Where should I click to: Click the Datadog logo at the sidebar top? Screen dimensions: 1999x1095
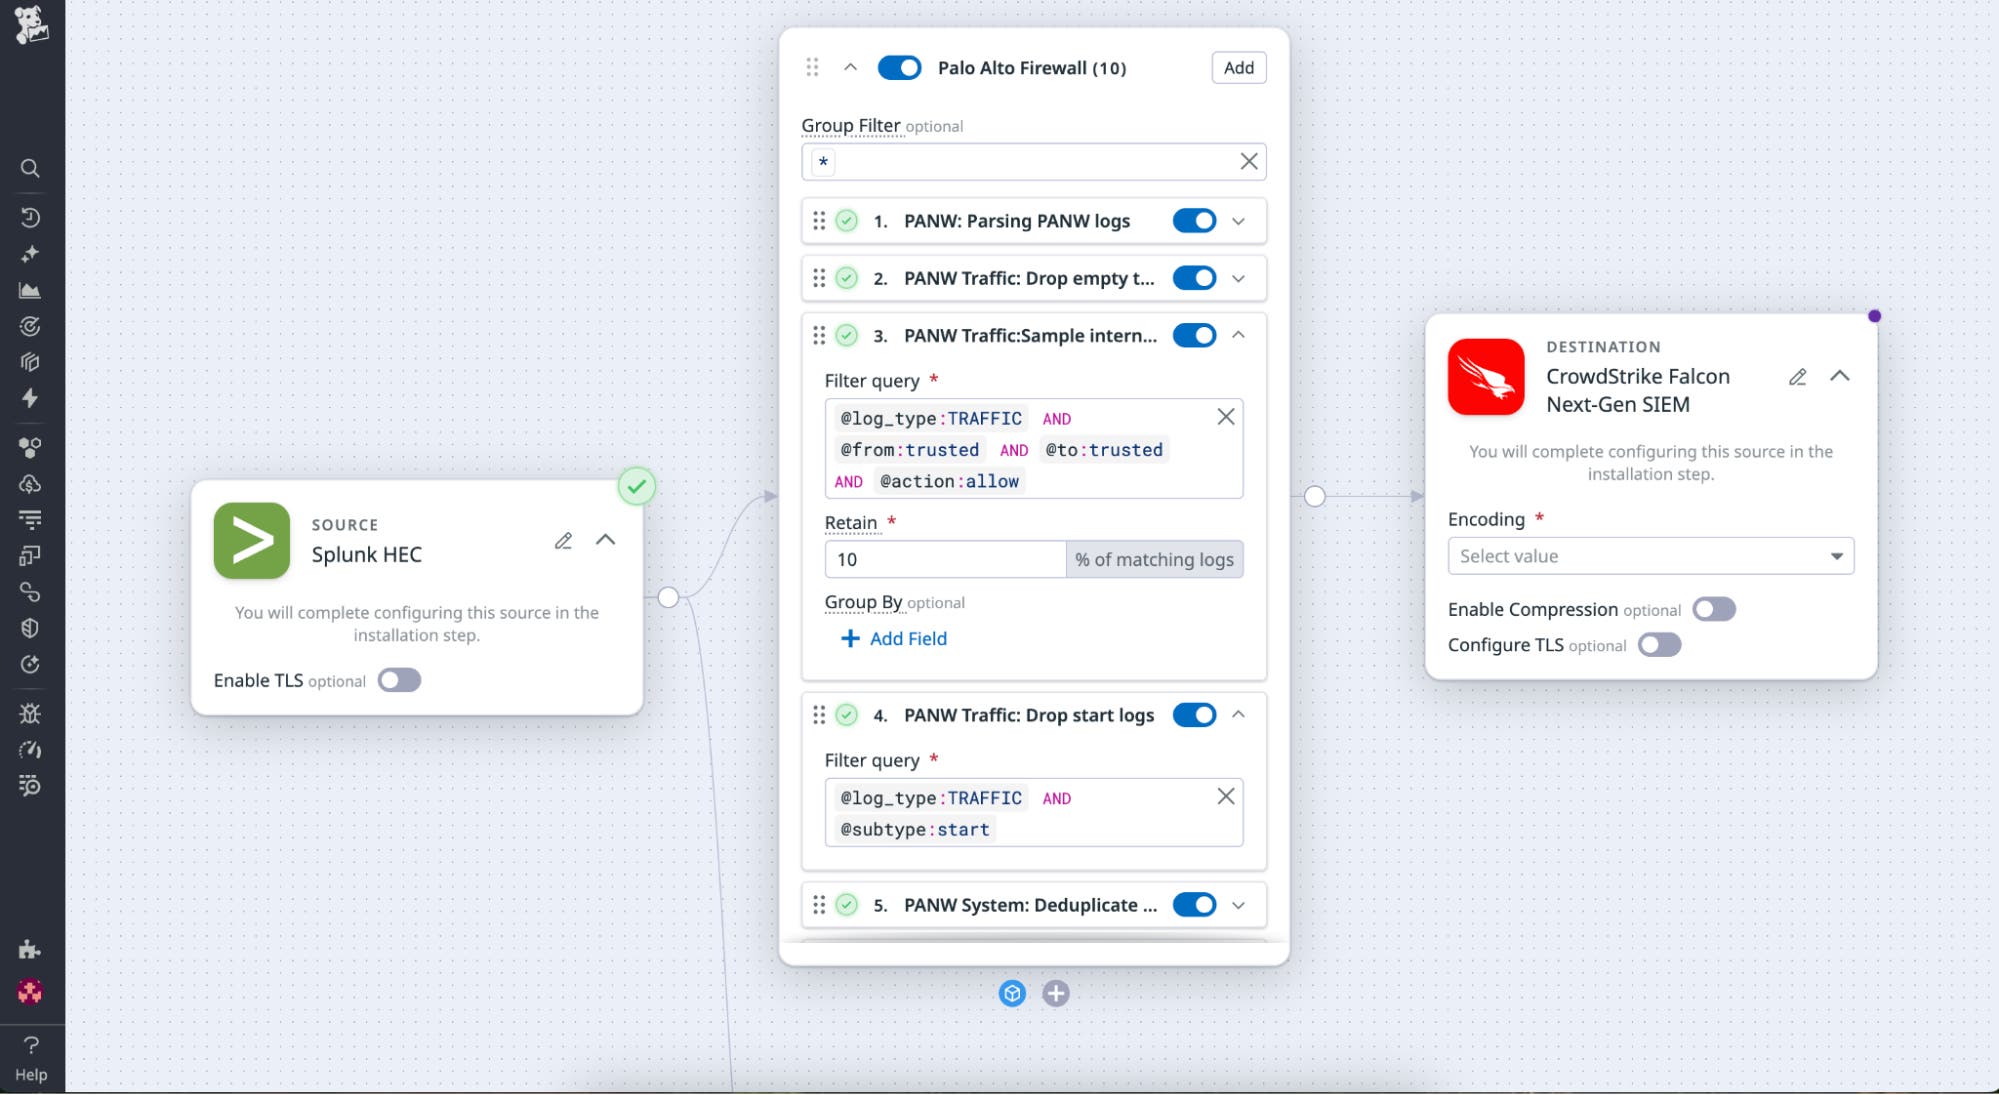(x=30, y=27)
